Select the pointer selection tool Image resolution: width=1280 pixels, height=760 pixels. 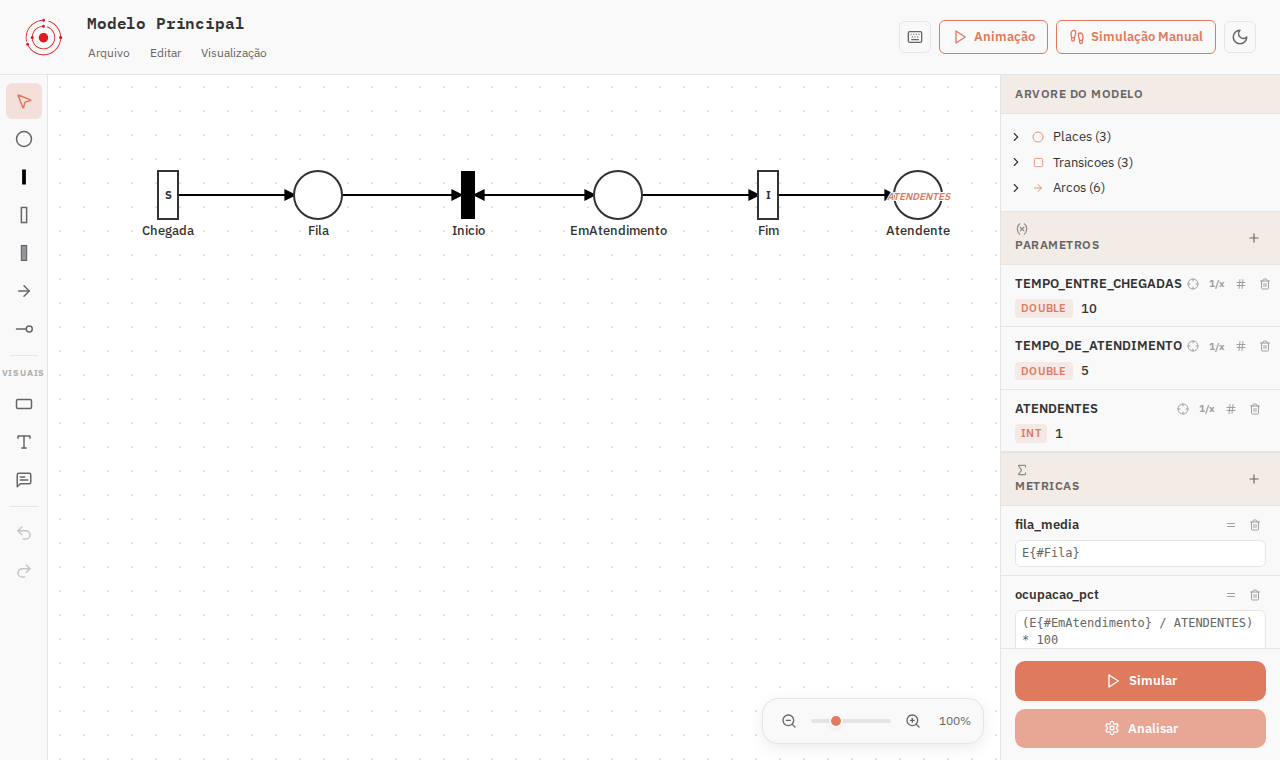click(24, 101)
